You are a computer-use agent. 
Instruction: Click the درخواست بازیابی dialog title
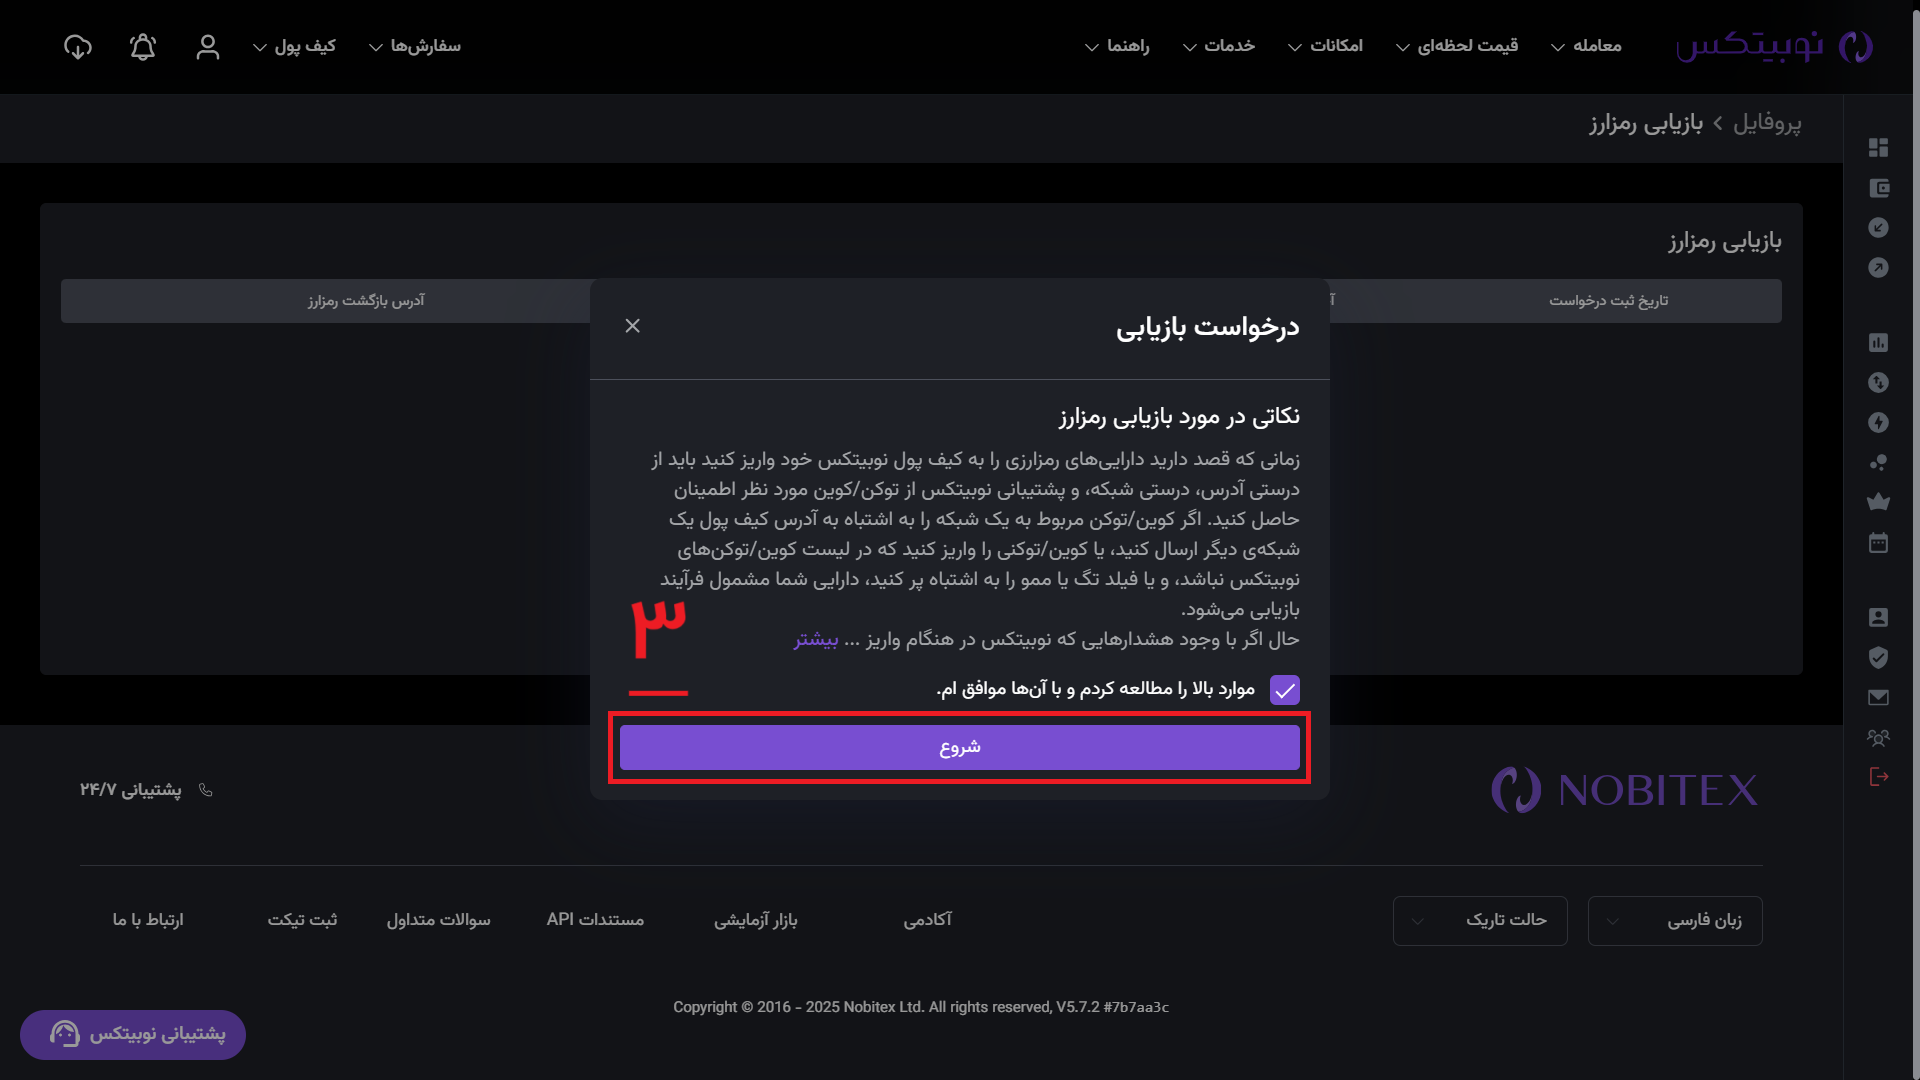click(x=1208, y=327)
